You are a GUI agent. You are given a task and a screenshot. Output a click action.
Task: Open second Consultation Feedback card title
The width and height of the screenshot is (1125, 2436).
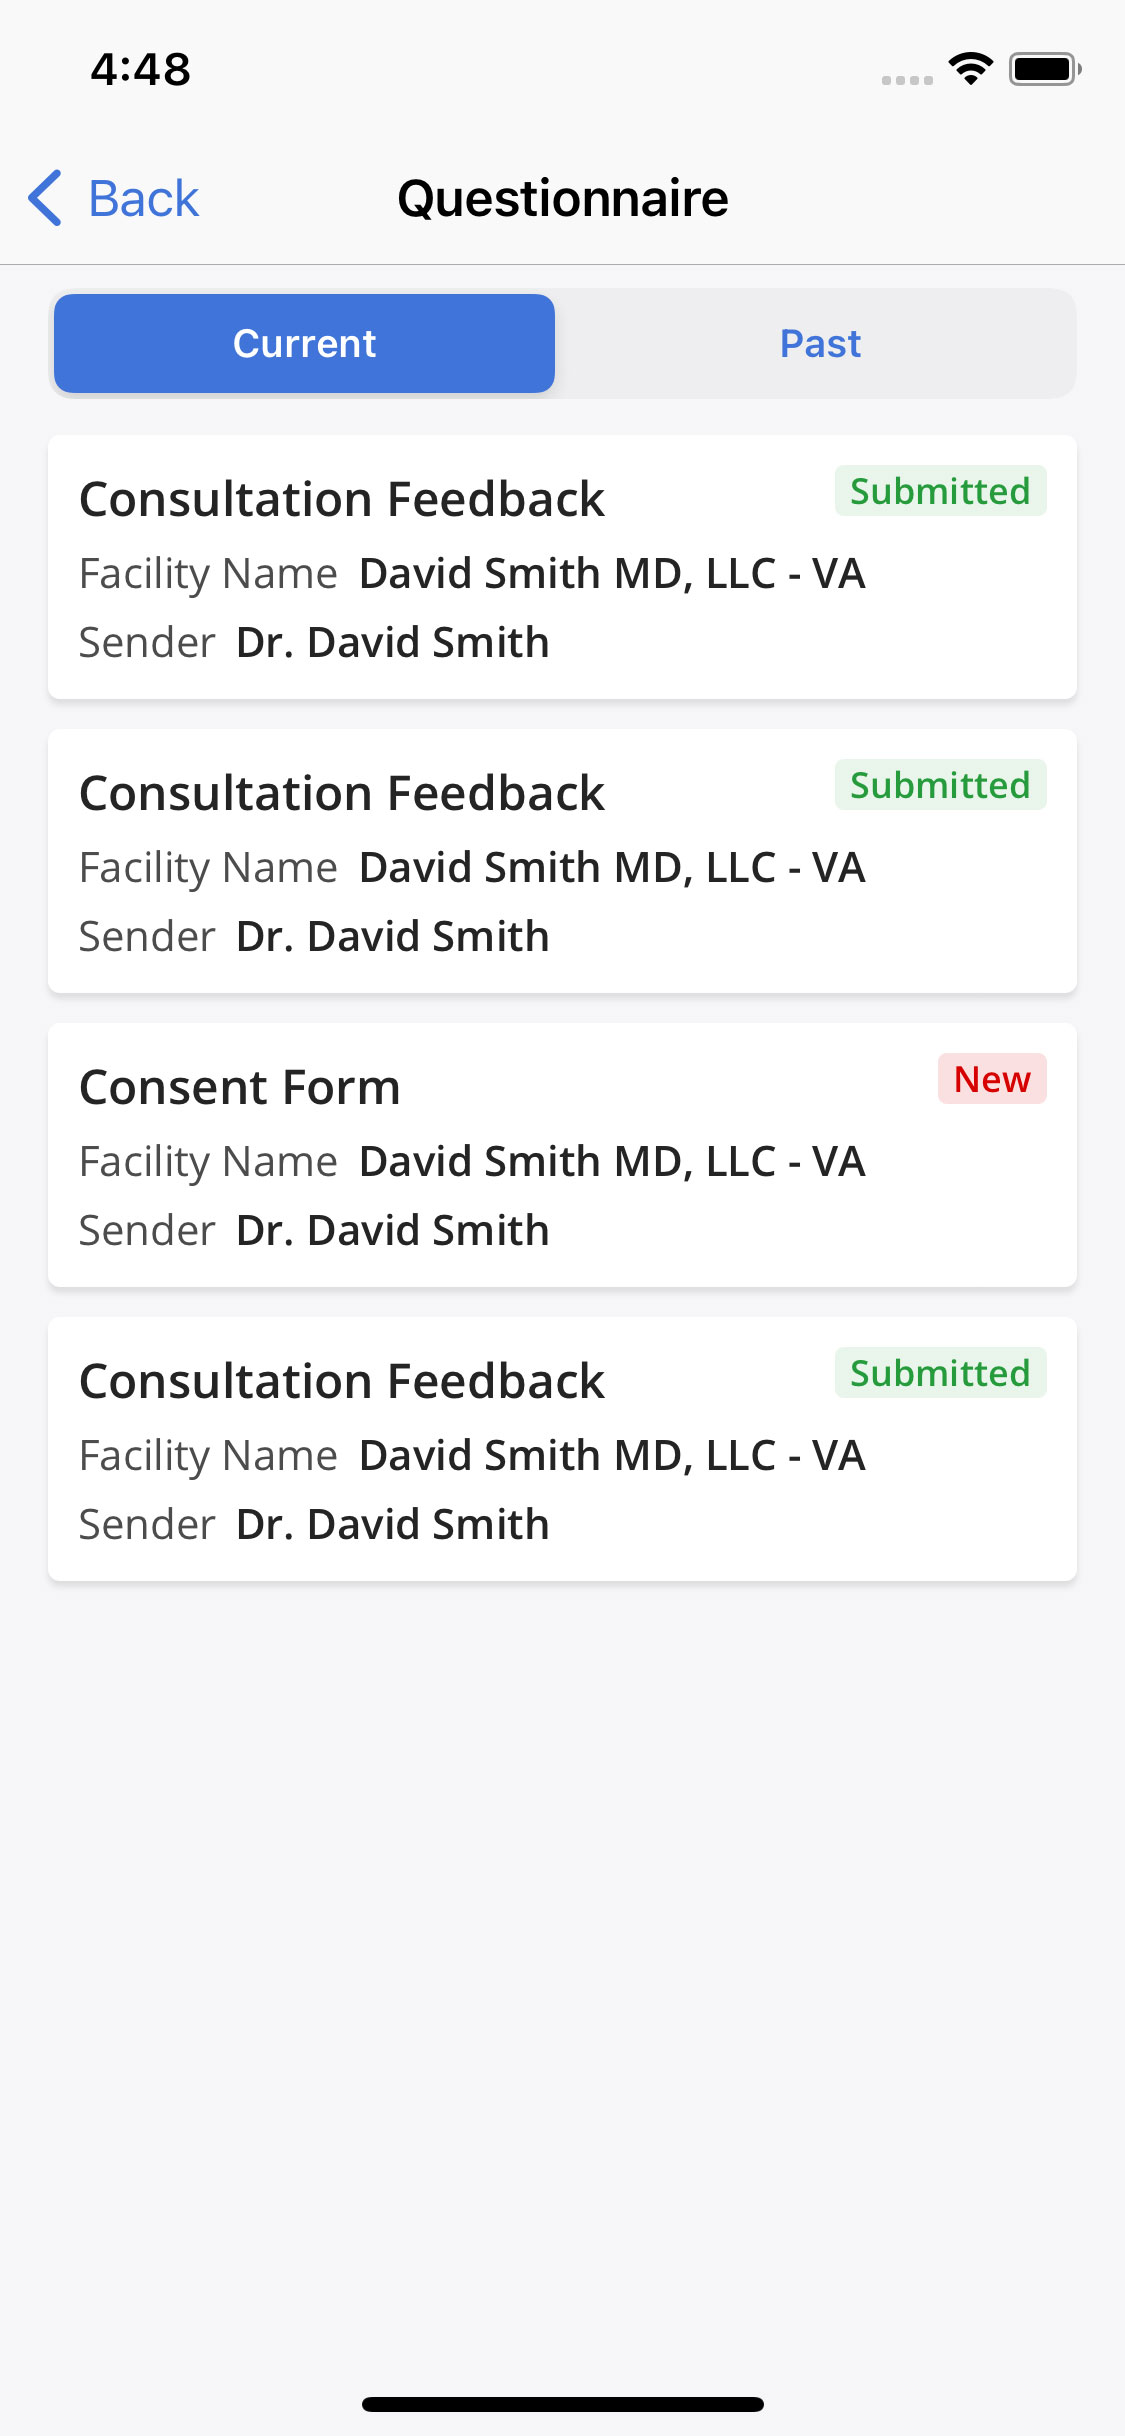coord(342,793)
